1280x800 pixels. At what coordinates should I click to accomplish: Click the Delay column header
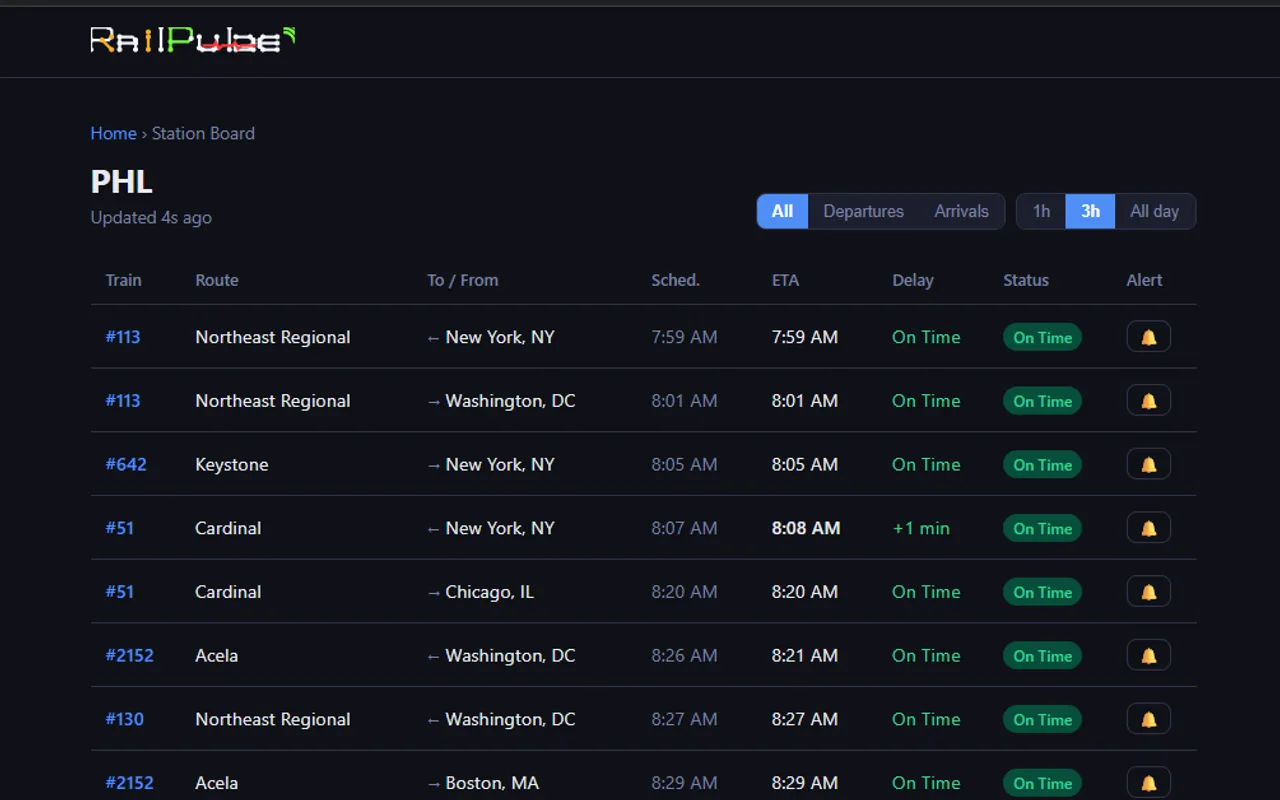pyautogui.click(x=912, y=280)
